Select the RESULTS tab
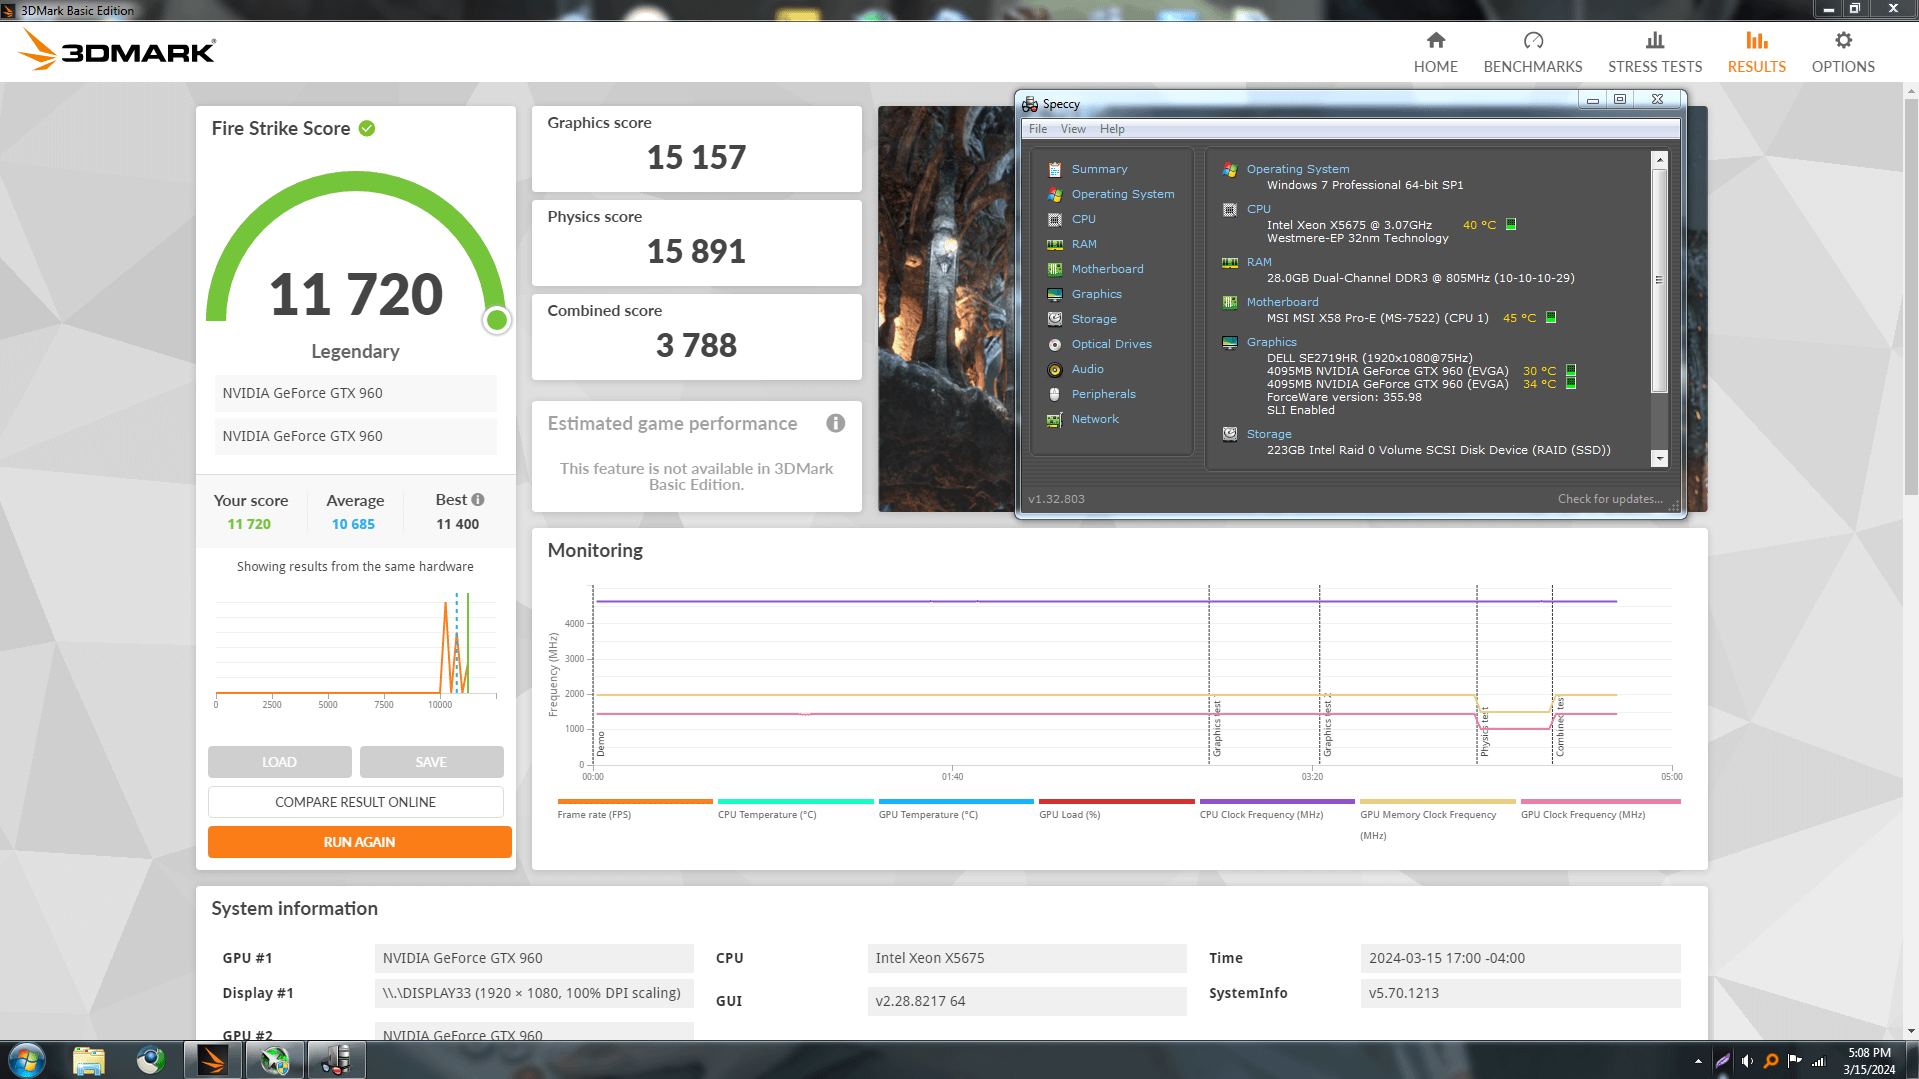The width and height of the screenshot is (1919, 1079). (1757, 52)
